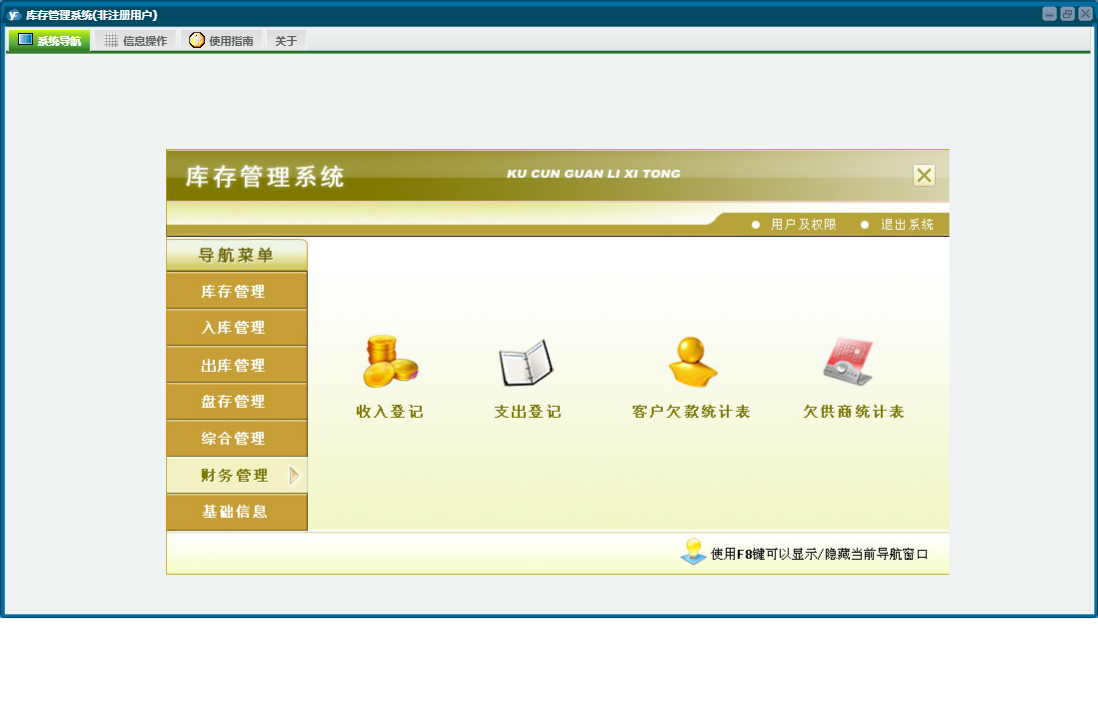This screenshot has width=1098, height=716.
Task: Minimize the main application window
Action: coord(1049,14)
